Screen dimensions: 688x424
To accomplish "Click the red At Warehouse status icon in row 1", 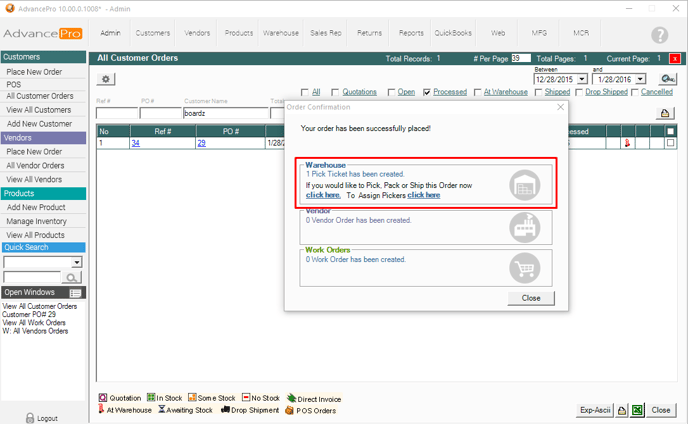I will pyautogui.click(x=627, y=143).
